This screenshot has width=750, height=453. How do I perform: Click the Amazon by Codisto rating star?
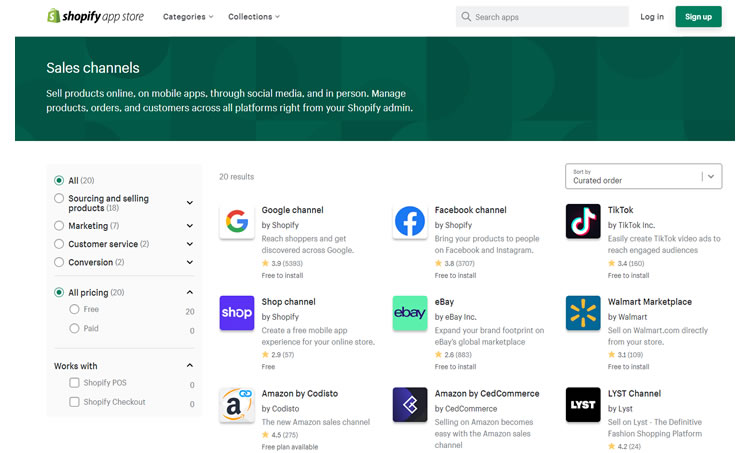click(265, 434)
